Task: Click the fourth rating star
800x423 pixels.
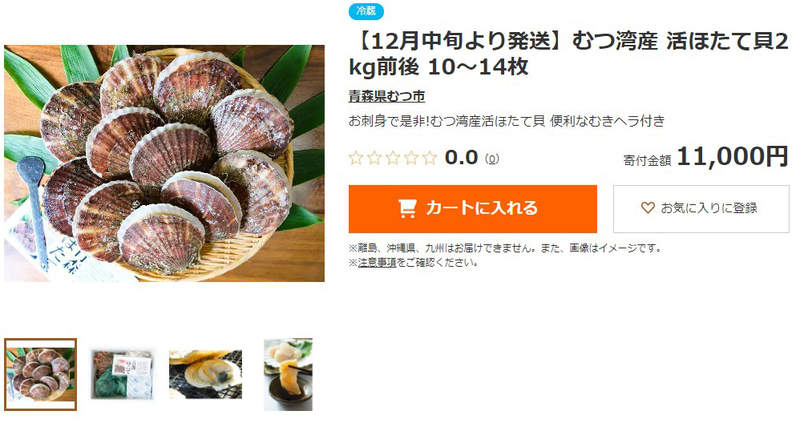Action: tap(411, 158)
